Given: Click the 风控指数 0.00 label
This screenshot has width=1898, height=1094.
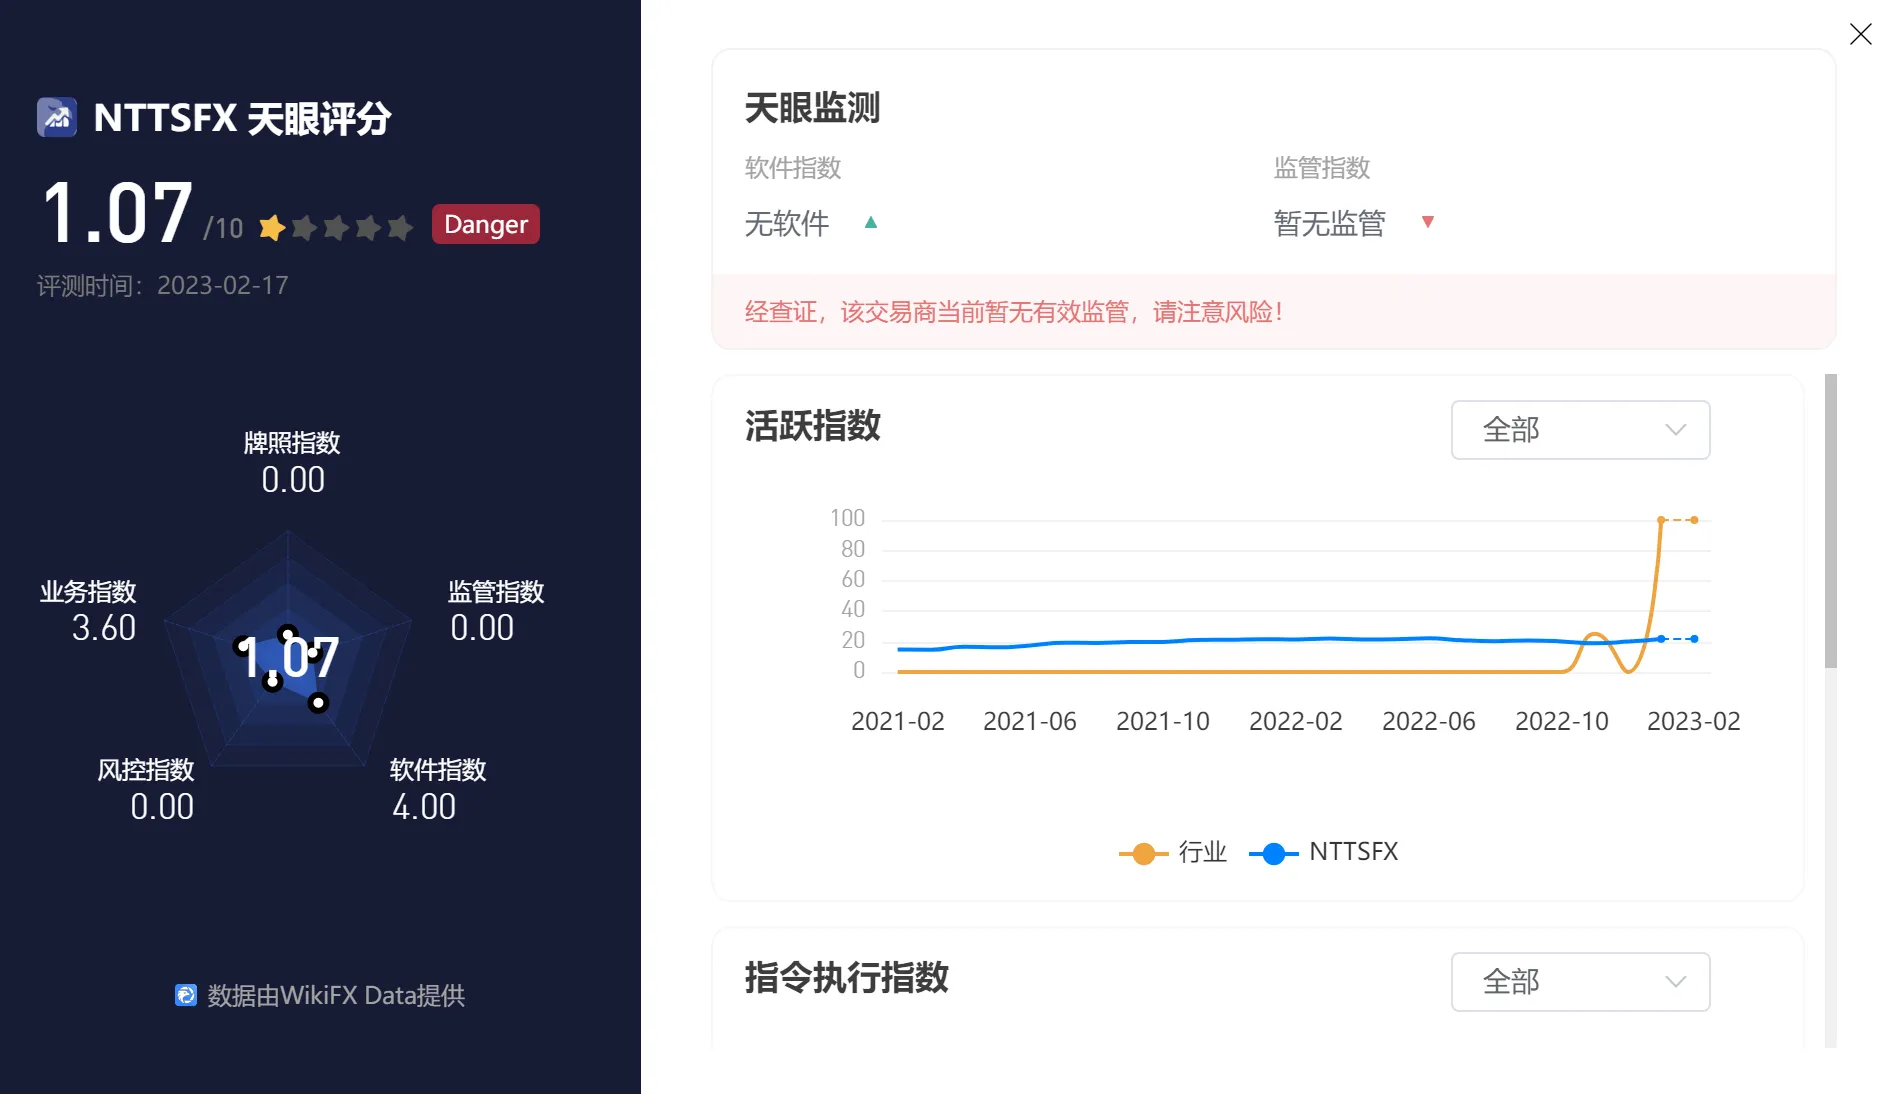Looking at the screenshot, I should pyautogui.click(x=146, y=788).
